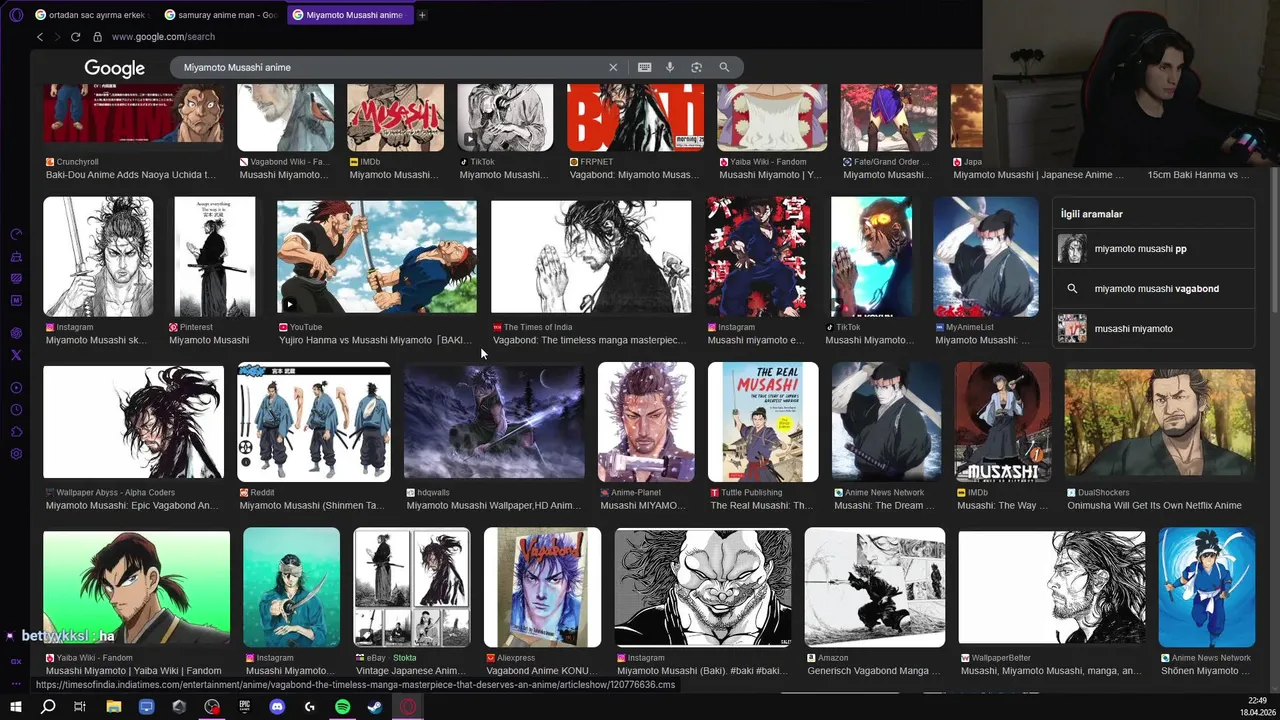
Task: Open Epic Games Launcher from the taskbar
Action: click(245, 706)
